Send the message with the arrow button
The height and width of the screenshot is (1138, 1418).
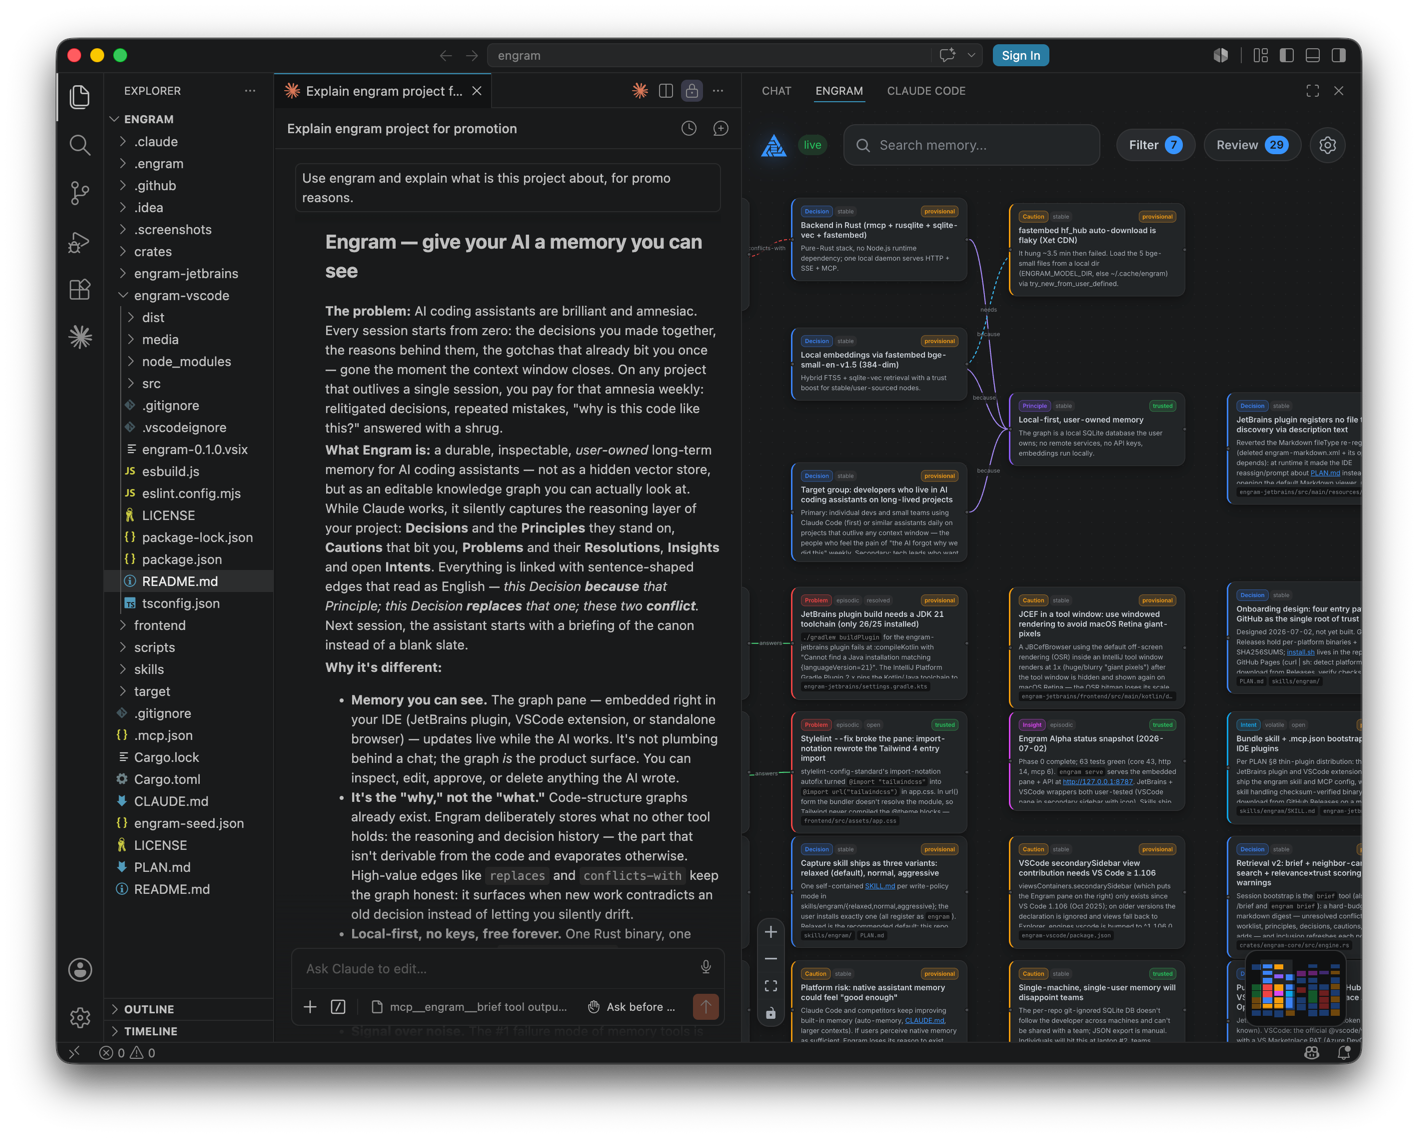(x=706, y=1007)
